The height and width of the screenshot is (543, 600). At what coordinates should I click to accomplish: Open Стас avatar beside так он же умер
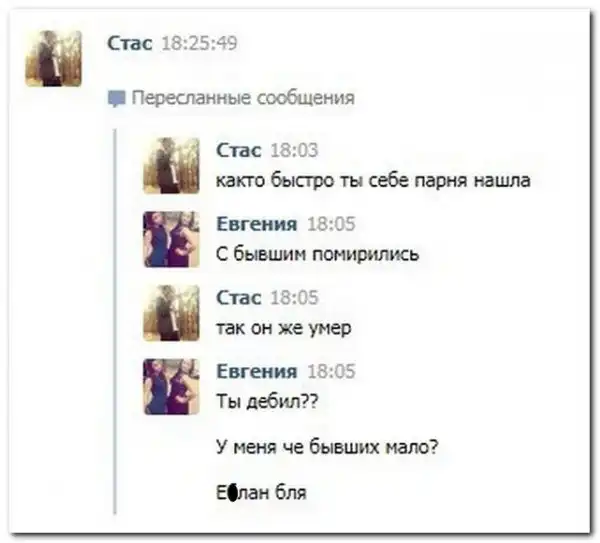(171, 313)
